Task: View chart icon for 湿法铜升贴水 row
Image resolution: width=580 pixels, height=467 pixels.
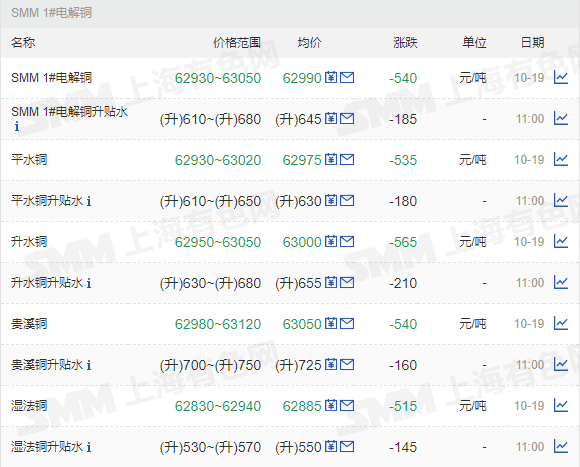Action: (561, 447)
